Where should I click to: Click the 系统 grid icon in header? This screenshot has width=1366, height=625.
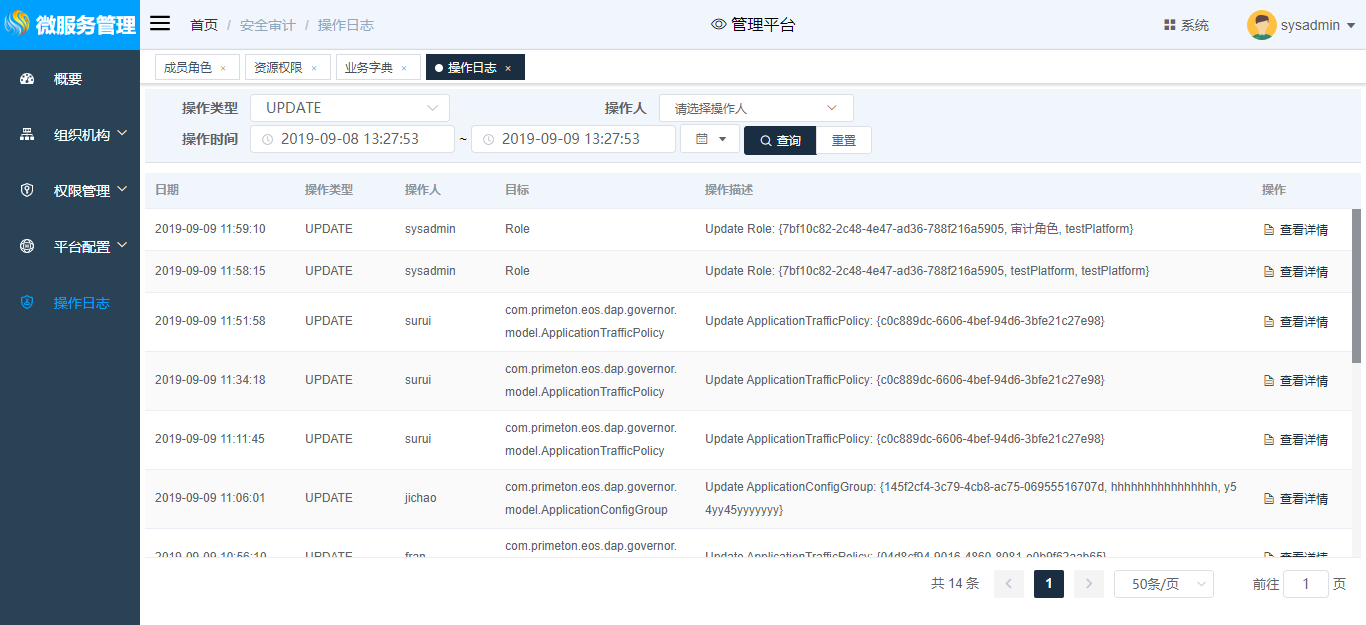click(1169, 25)
